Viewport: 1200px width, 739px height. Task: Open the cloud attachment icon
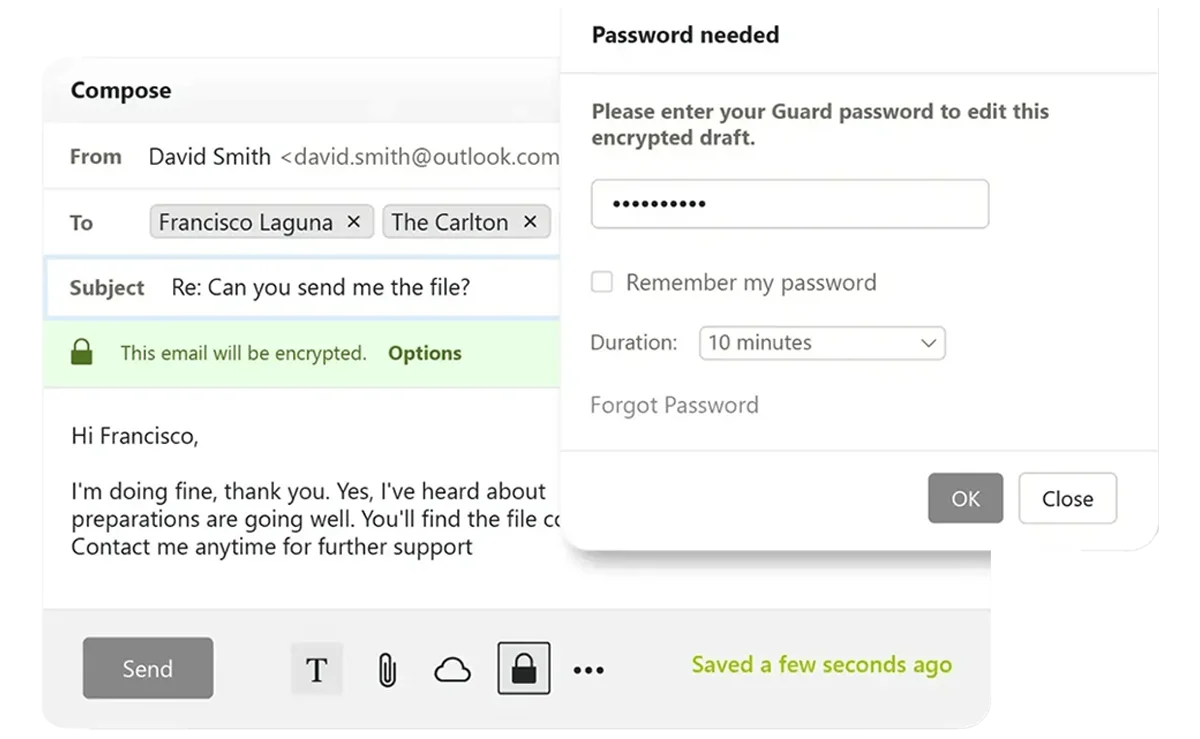[x=452, y=670]
